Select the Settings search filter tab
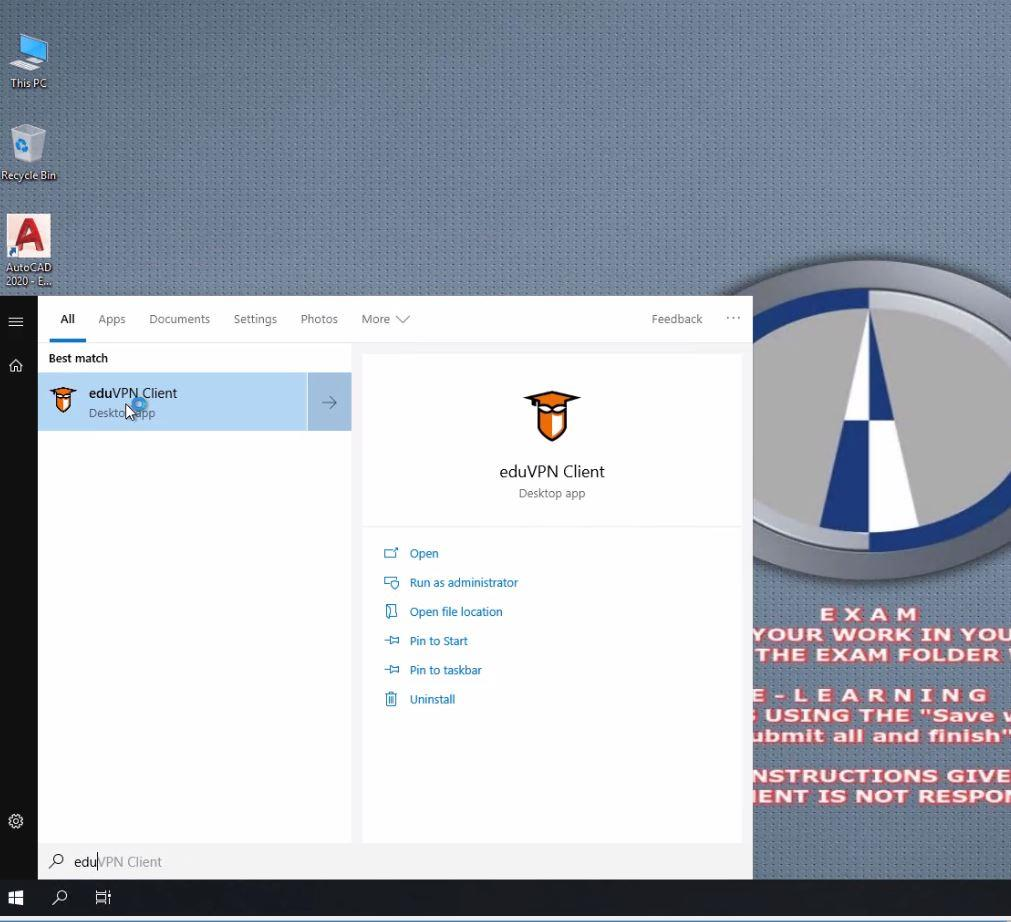 click(255, 319)
